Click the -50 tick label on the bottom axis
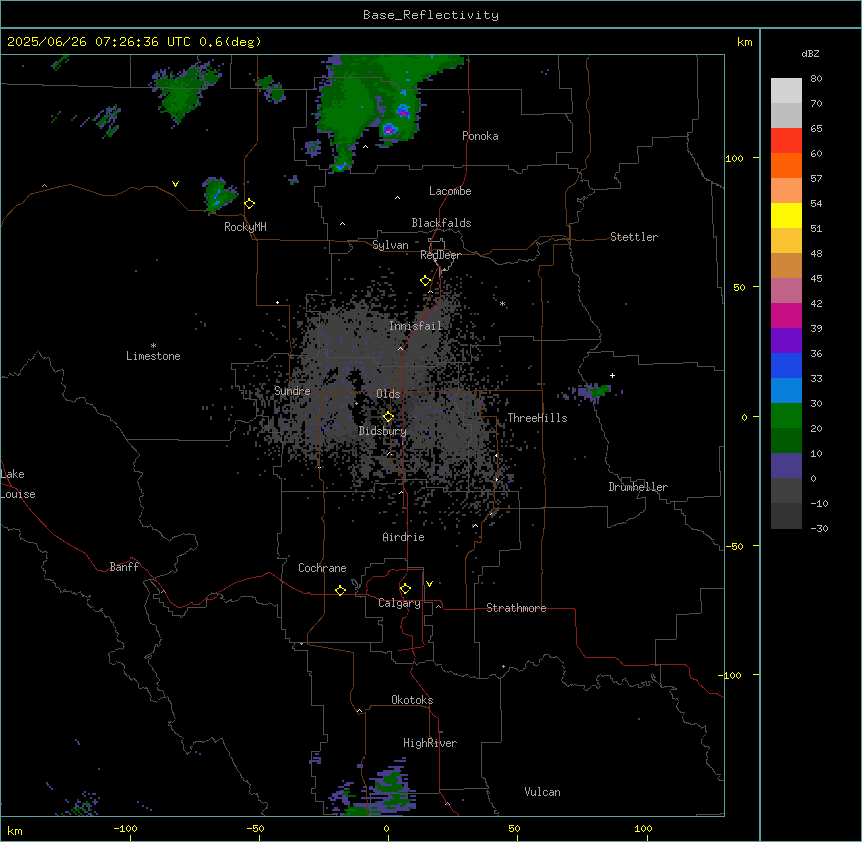 tap(255, 829)
